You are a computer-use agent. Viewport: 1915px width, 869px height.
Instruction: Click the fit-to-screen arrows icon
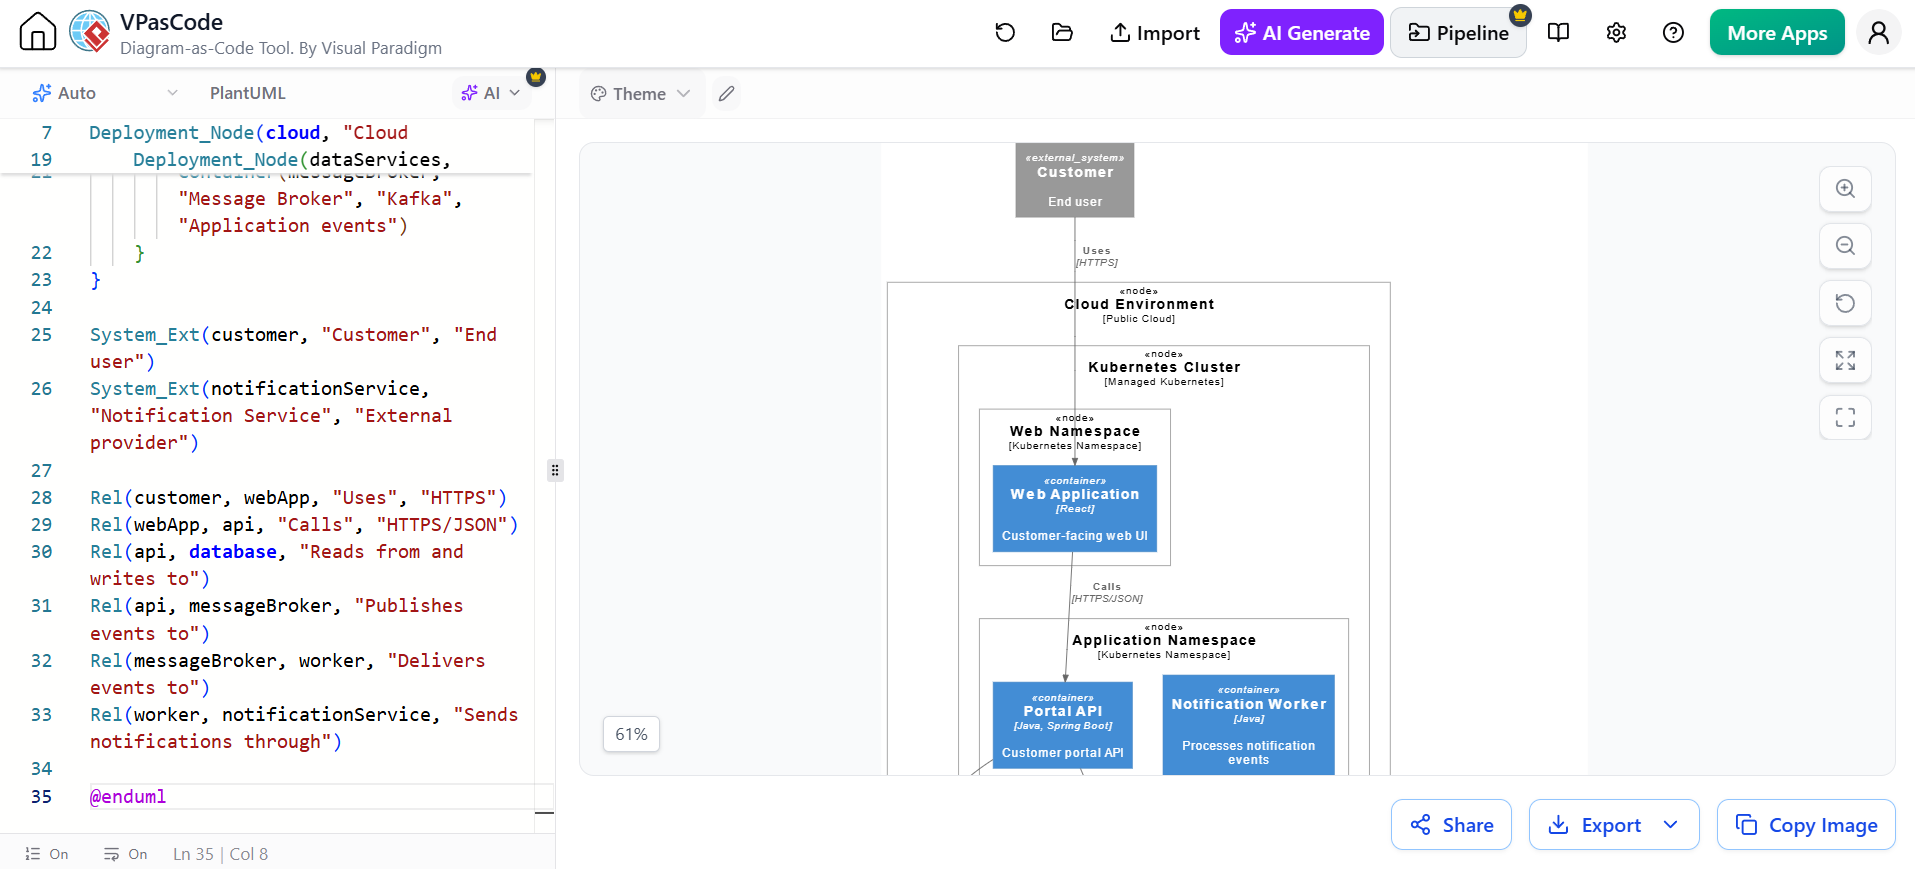[1845, 360]
